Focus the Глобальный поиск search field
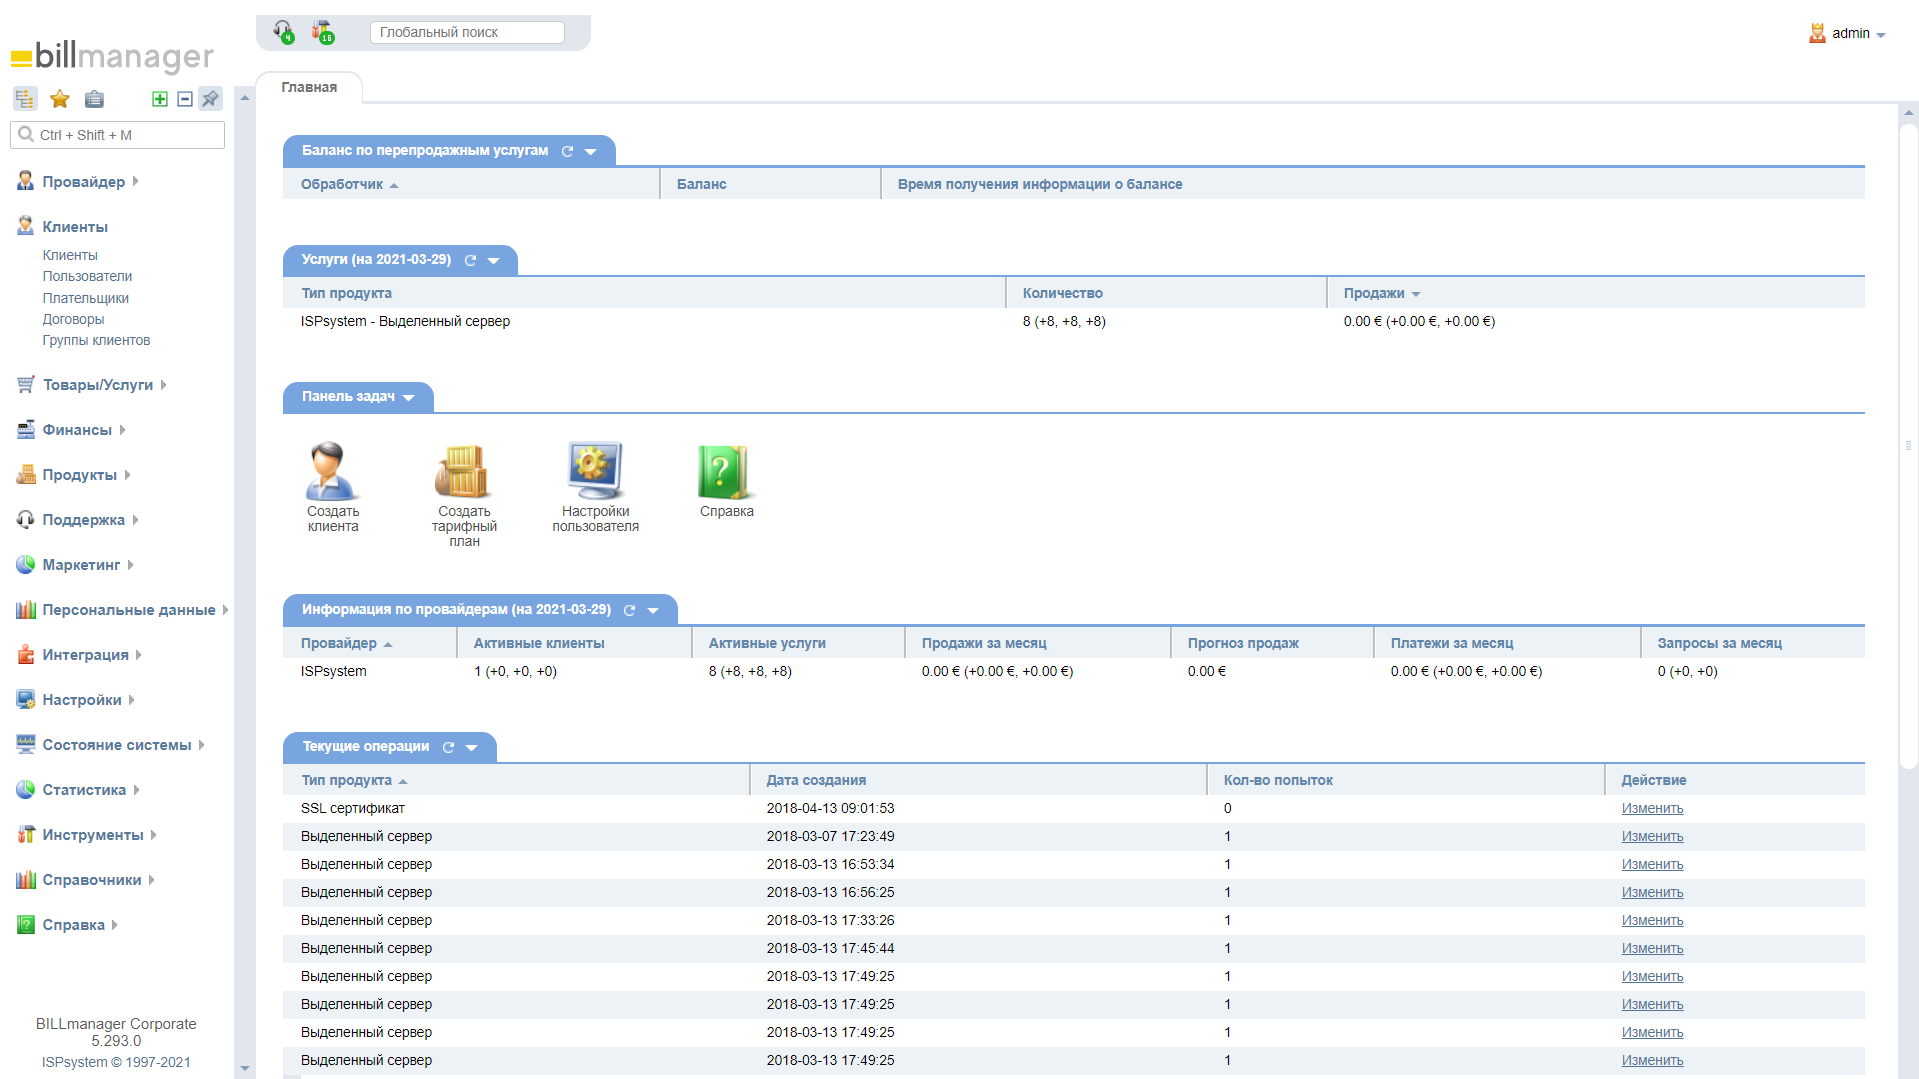The height and width of the screenshot is (1079, 1919). 467,33
